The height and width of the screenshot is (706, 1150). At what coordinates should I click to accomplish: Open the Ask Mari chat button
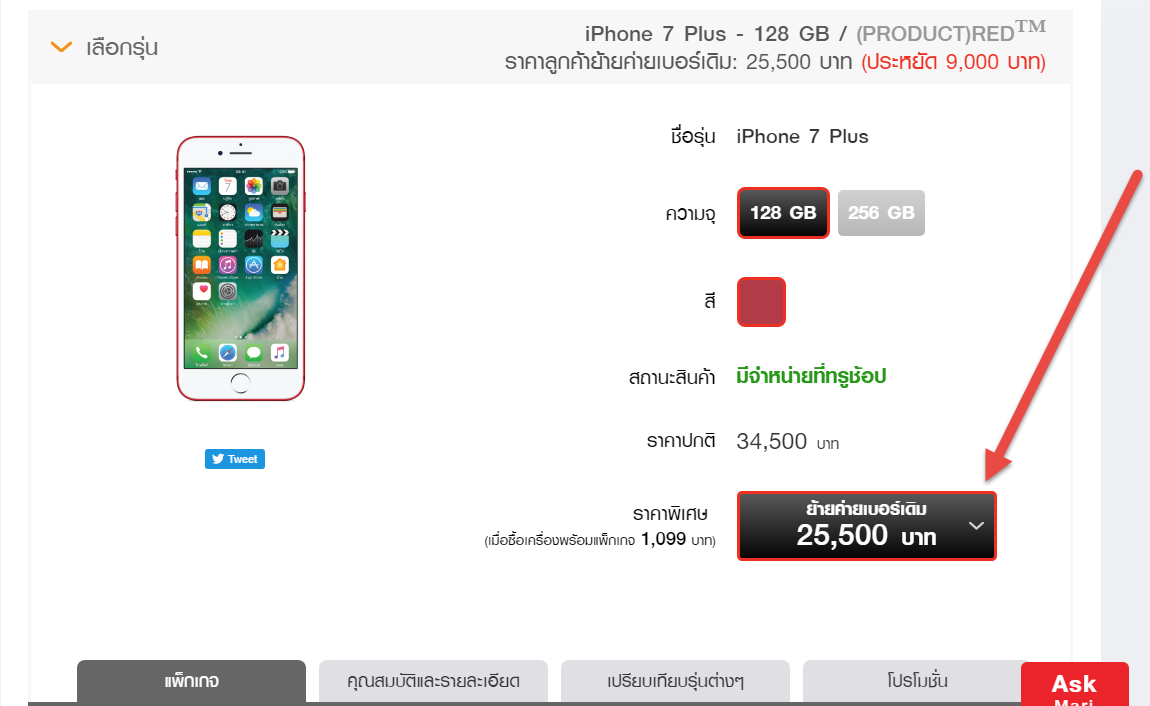(1074, 685)
